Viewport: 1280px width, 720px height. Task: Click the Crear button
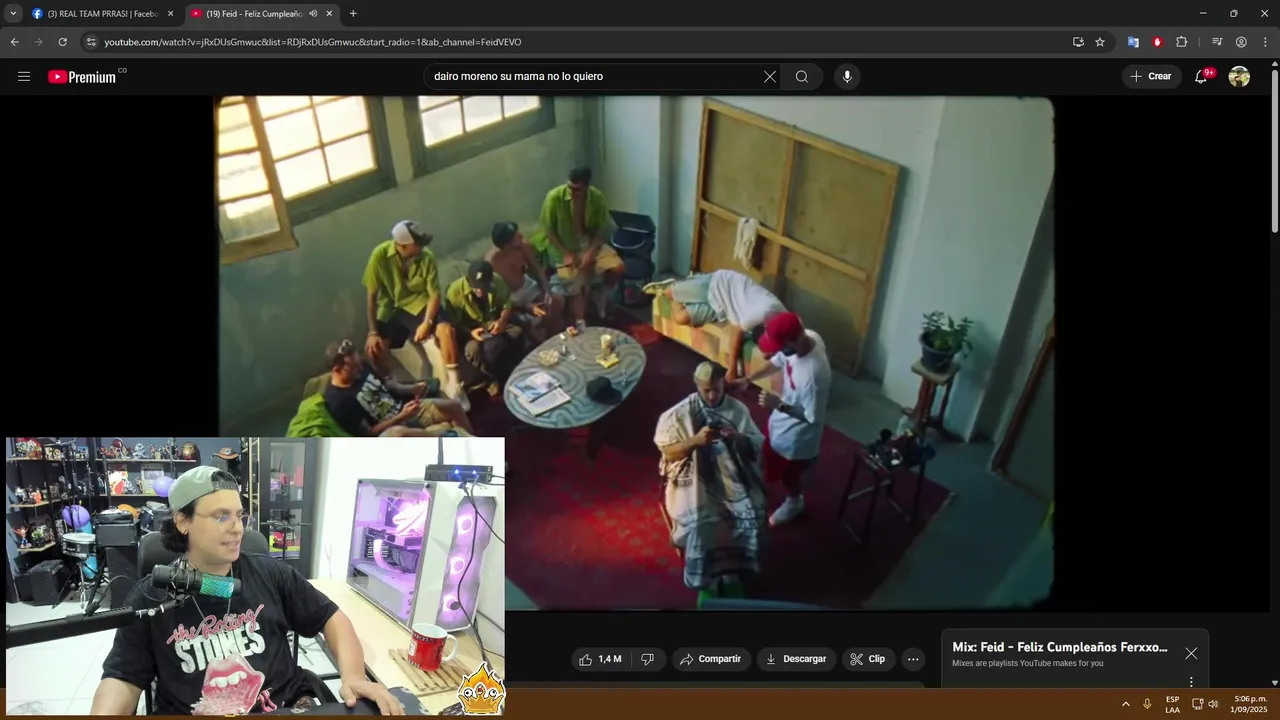click(x=1151, y=76)
